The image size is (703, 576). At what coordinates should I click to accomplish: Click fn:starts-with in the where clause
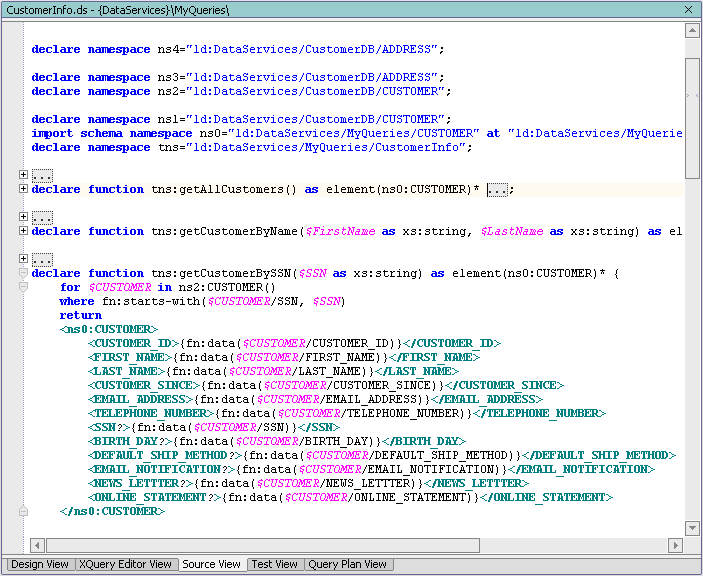151,301
